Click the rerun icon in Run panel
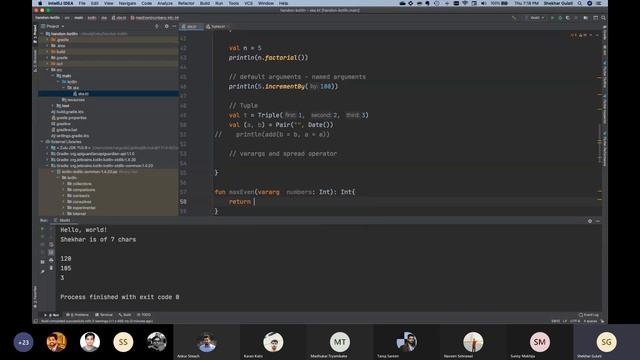The image size is (640, 360). point(42,229)
